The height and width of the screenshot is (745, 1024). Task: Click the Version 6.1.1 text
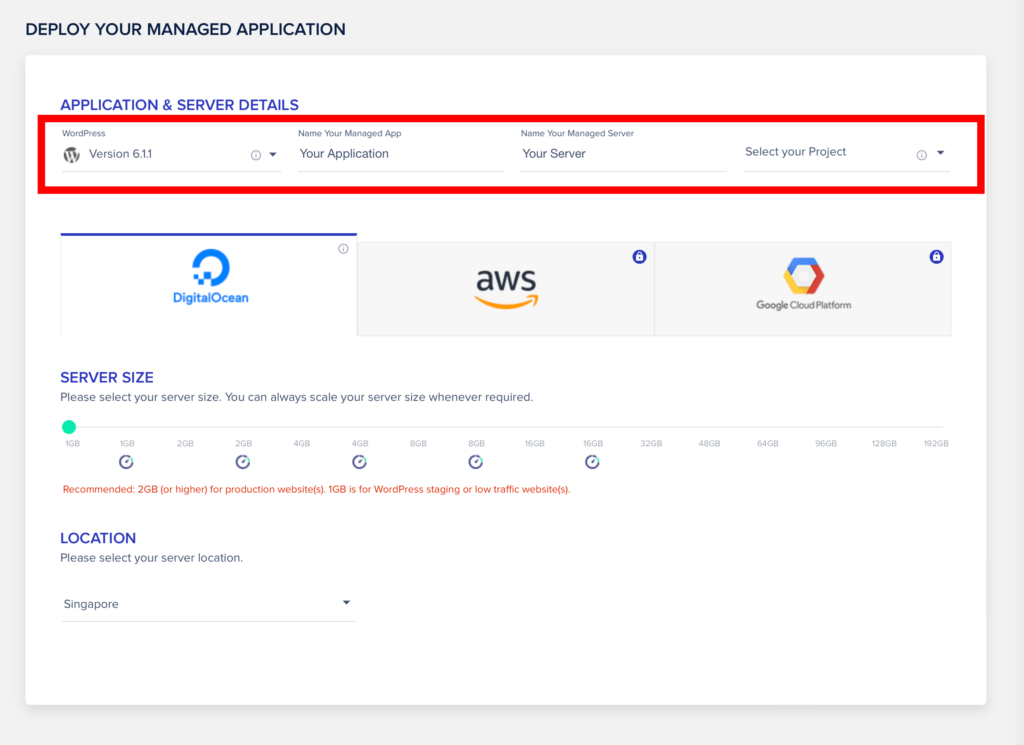point(120,154)
